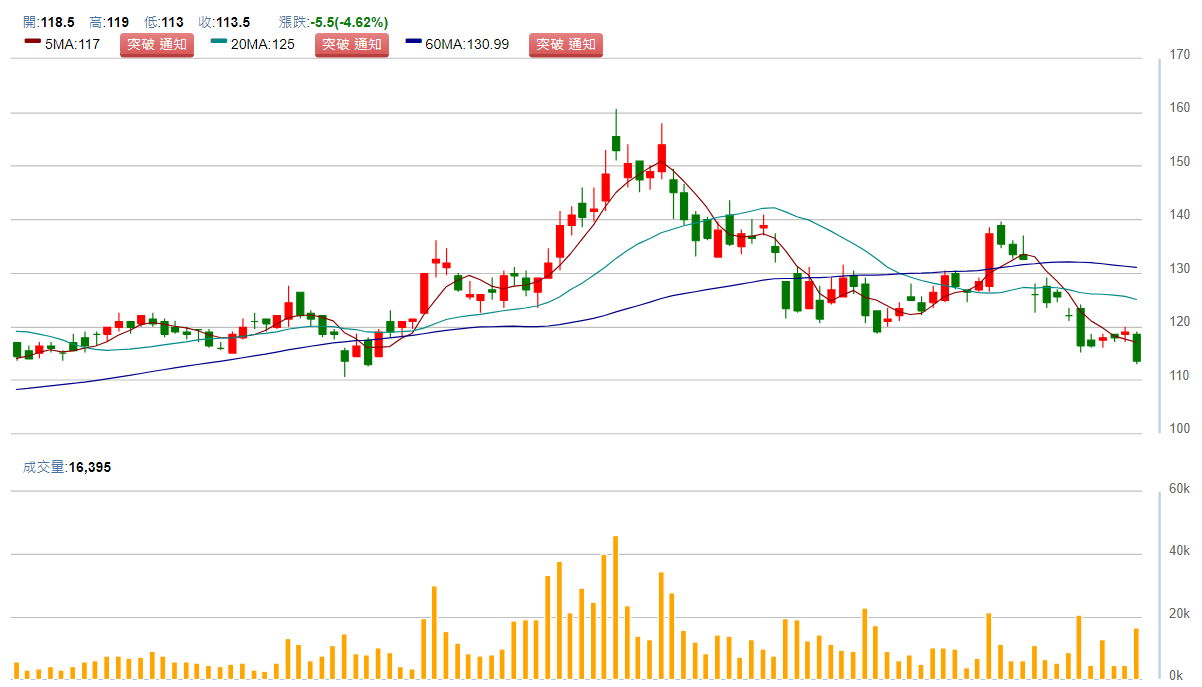Click the 突破 通知 button beside 5MA

coord(155,44)
